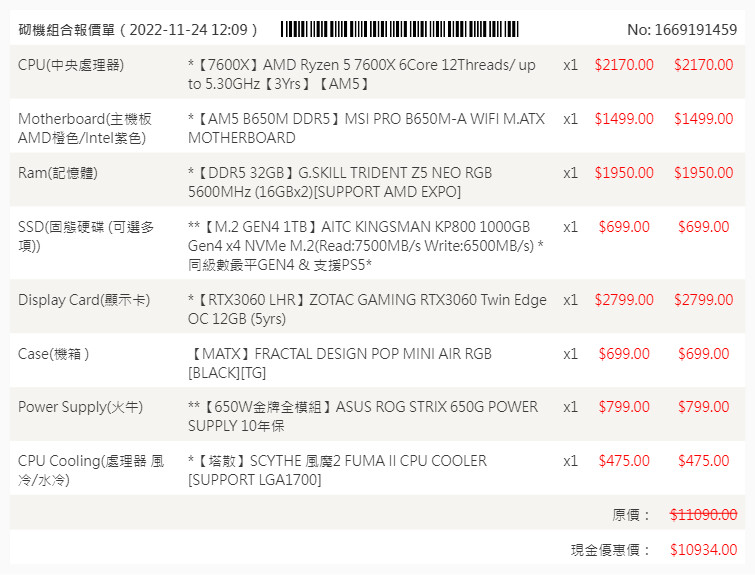Click the SSD(固態硬碟) category label
Screen dimensions: 755x575
86,236
